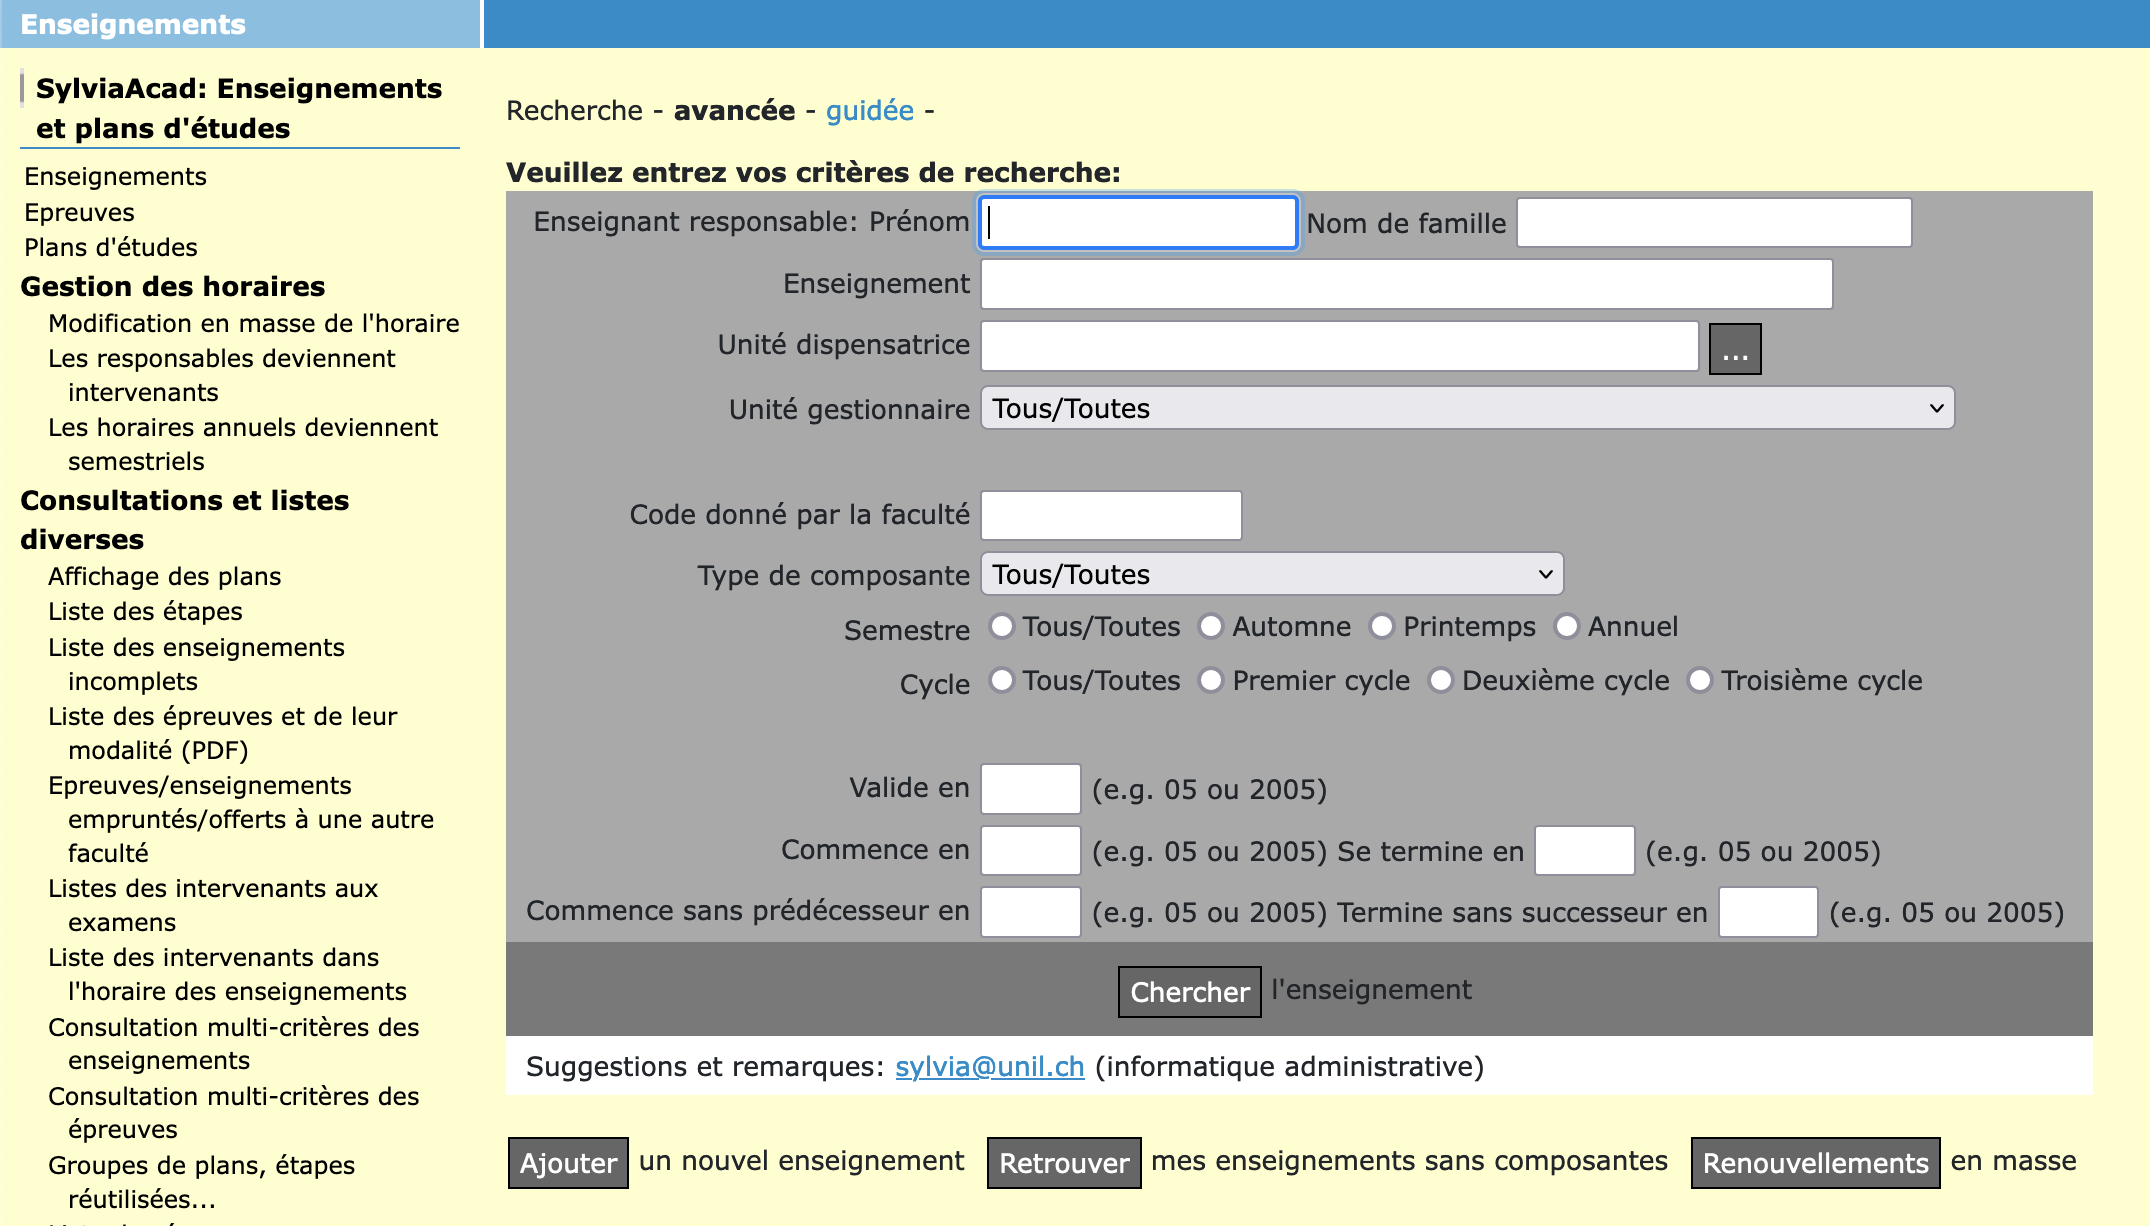Image resolution: width=2150 pixels, height=1226 pixels.
Task: Click the Renouvellements en masse button
Action: point(1814,1163)
